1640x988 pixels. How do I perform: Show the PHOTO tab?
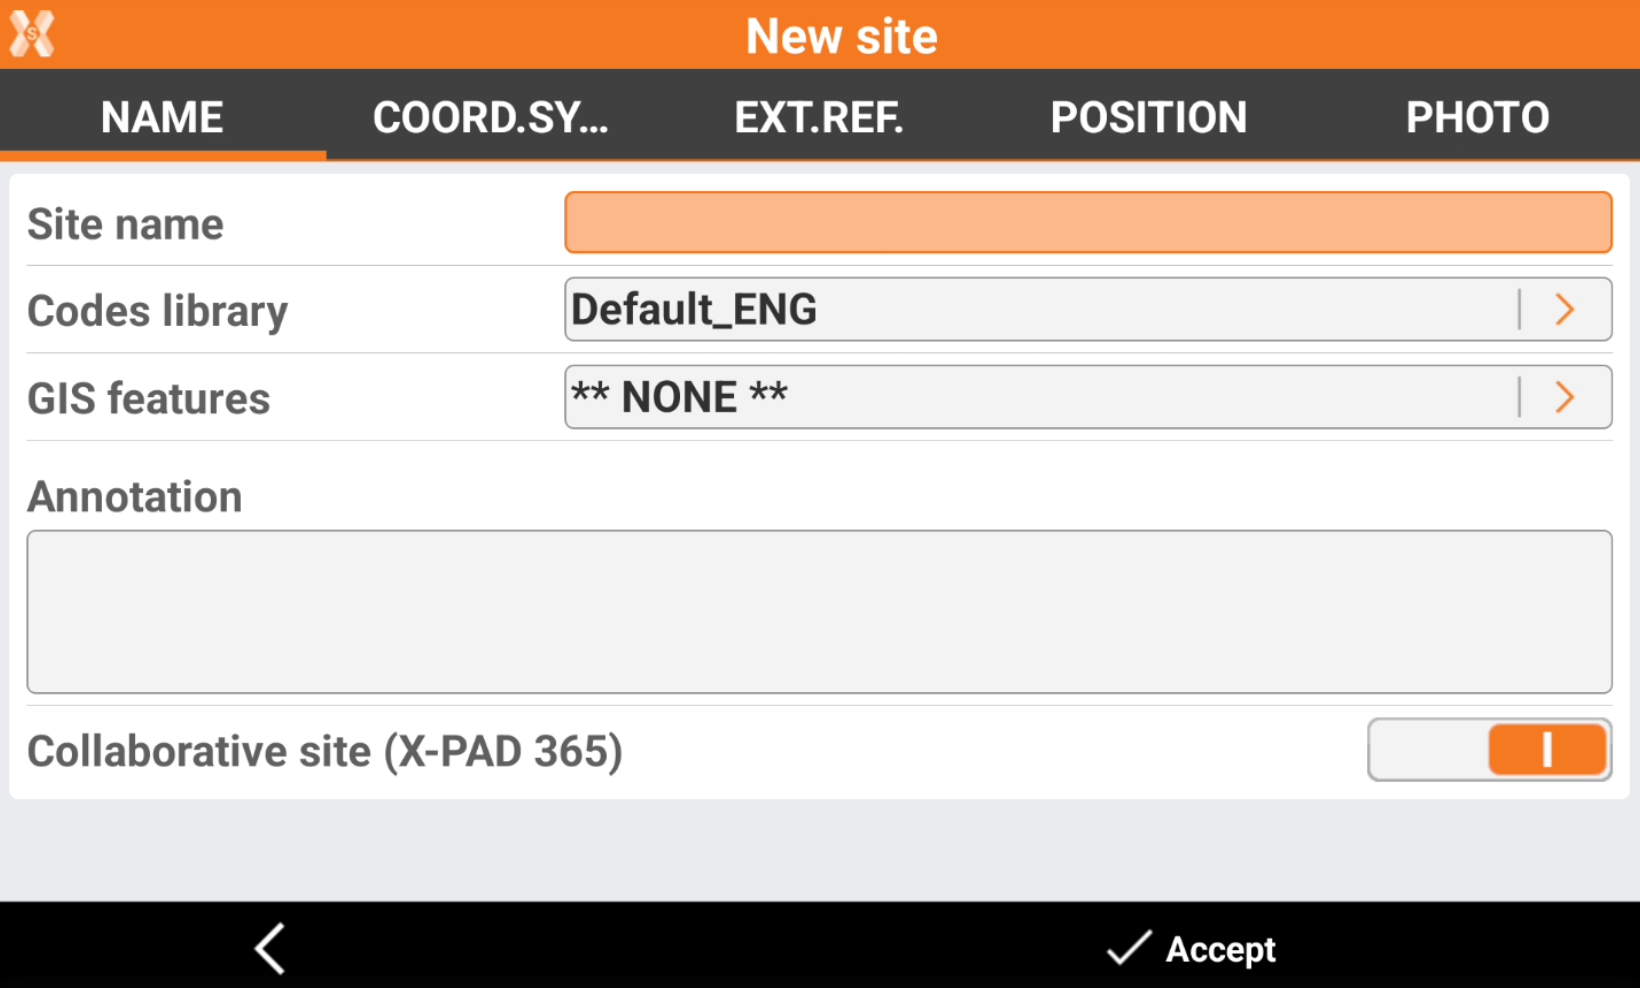(x=1477, y=117)
